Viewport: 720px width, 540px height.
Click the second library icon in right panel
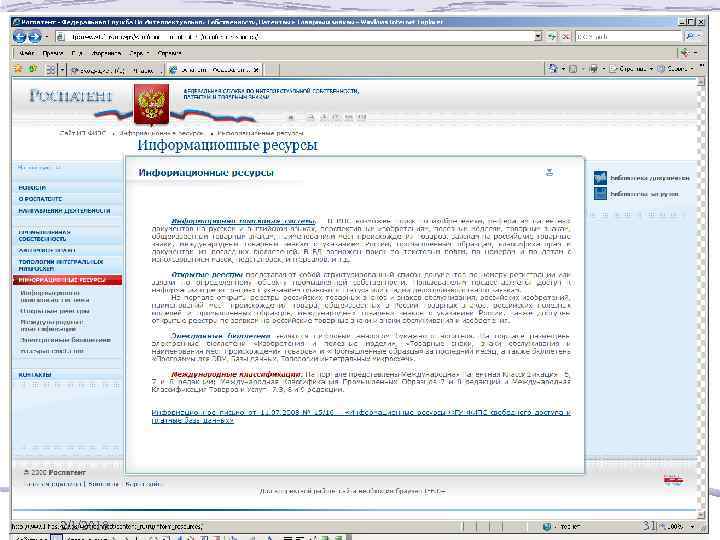(600, 193)
